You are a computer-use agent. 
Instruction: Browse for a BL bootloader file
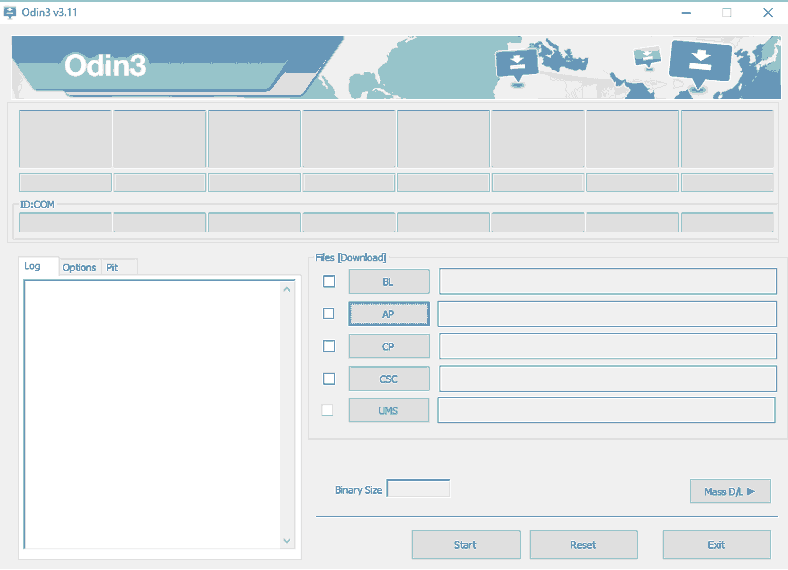[x=389, y=281]
